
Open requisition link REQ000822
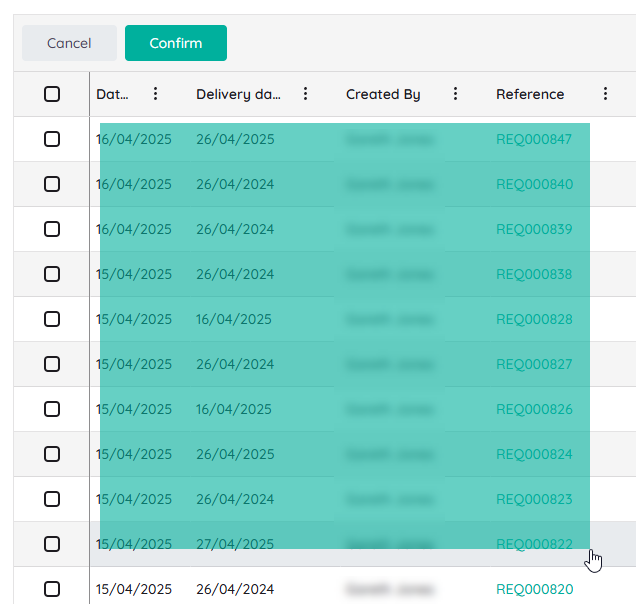click(534, 544)
